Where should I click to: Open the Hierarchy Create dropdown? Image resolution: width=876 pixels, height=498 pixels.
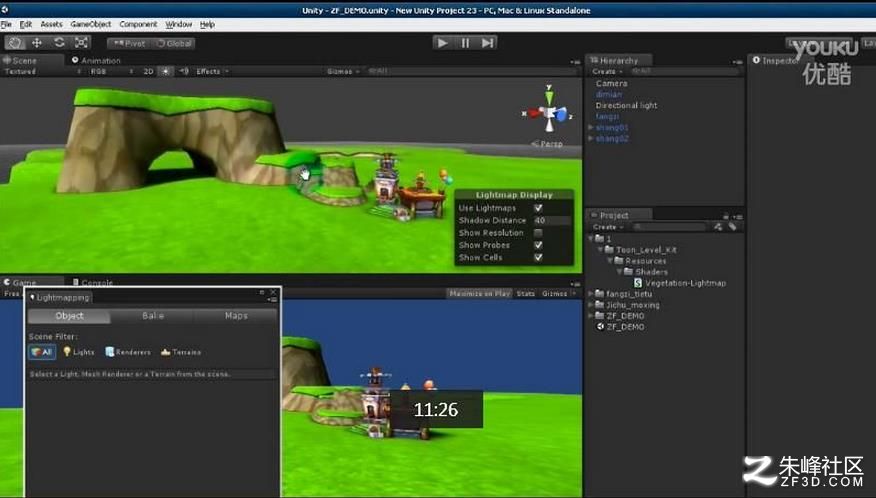pyautogui.click(x=607, y=72)
